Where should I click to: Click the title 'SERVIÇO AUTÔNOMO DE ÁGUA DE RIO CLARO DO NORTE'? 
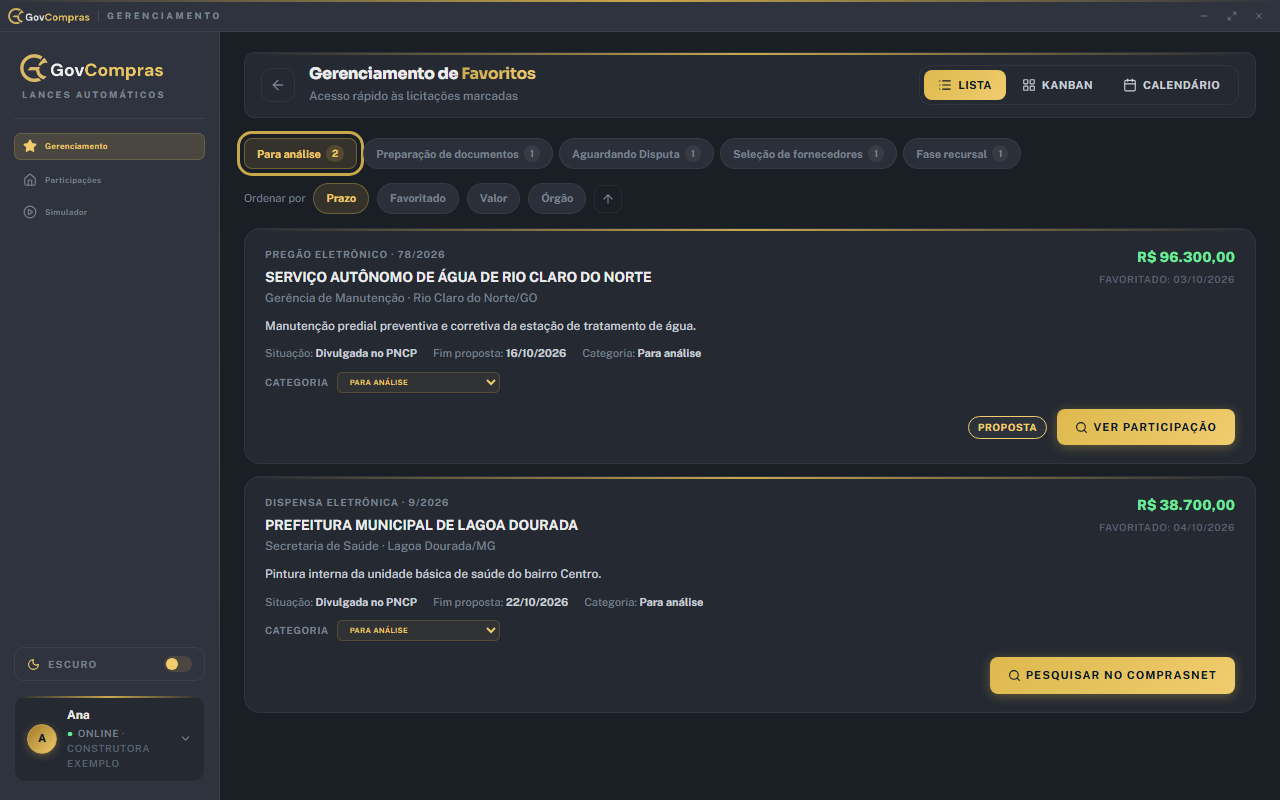(458, 277)
